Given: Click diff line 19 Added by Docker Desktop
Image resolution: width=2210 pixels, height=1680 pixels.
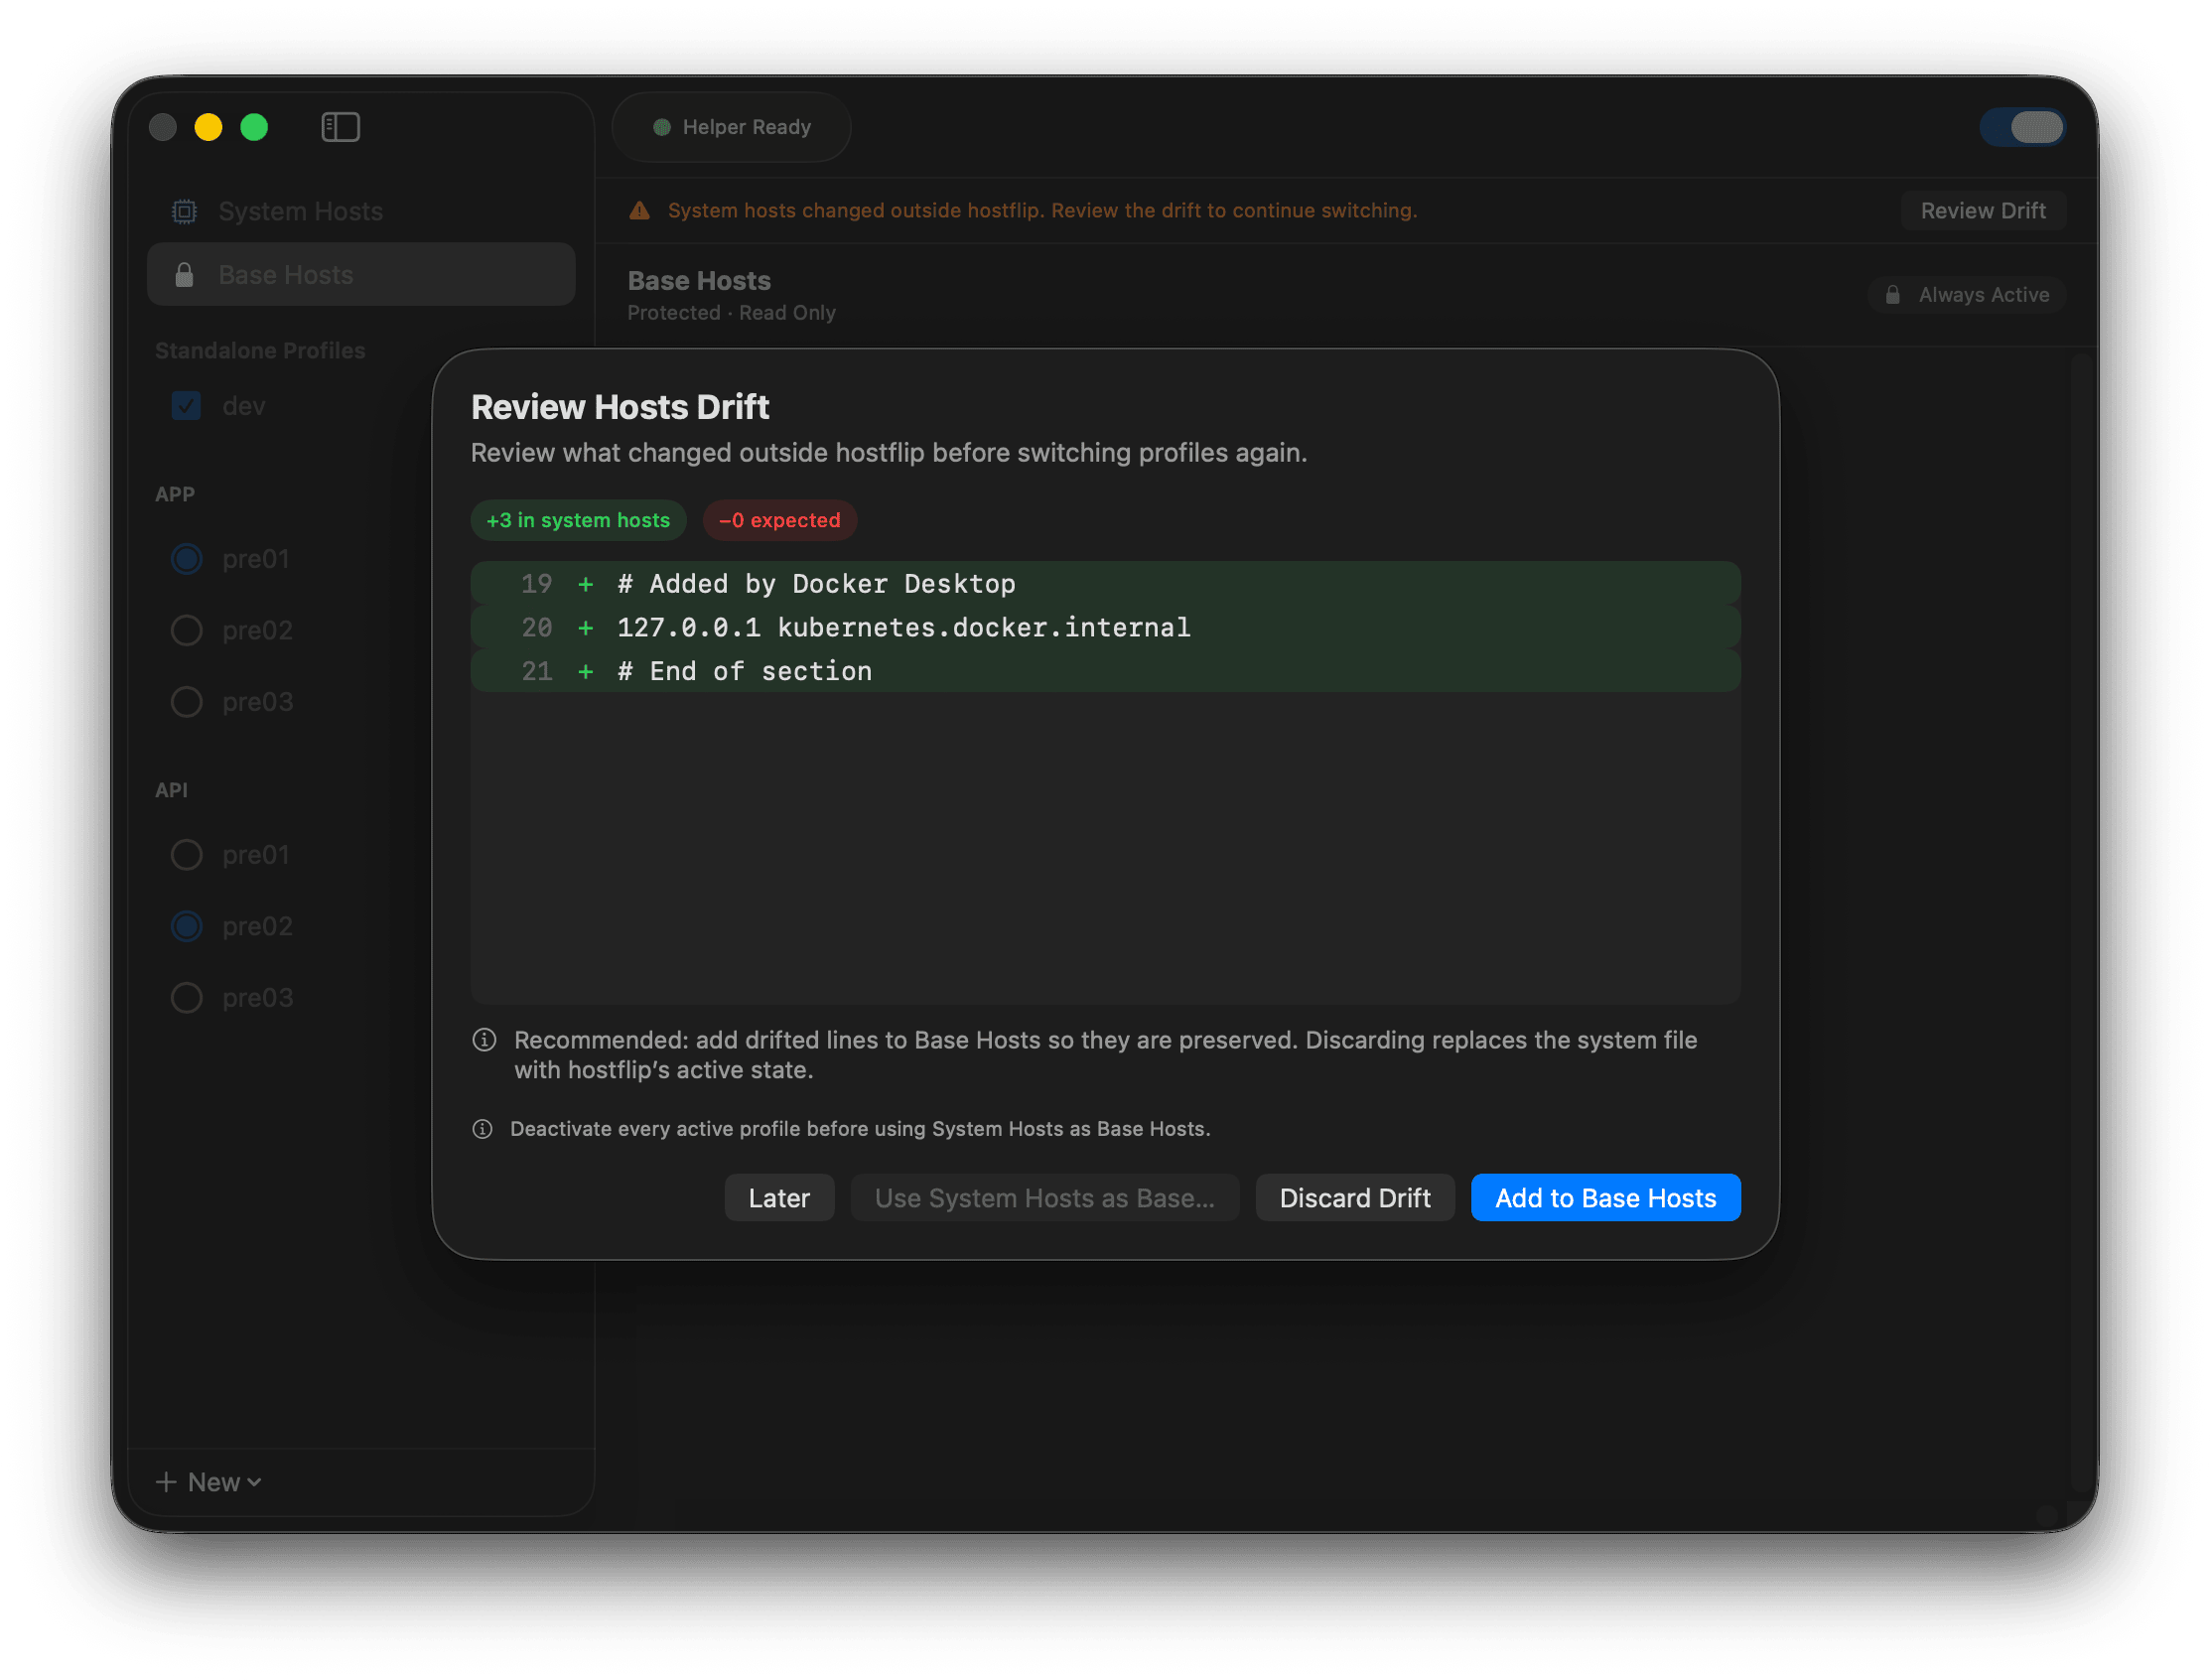Looking at the screenshot, I should (1105, 584).
